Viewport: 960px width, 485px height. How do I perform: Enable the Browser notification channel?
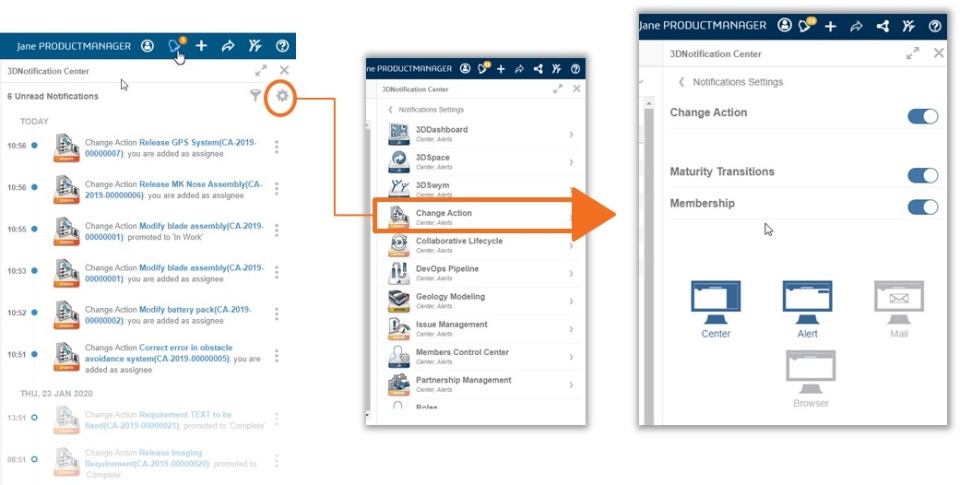(811, 379)
